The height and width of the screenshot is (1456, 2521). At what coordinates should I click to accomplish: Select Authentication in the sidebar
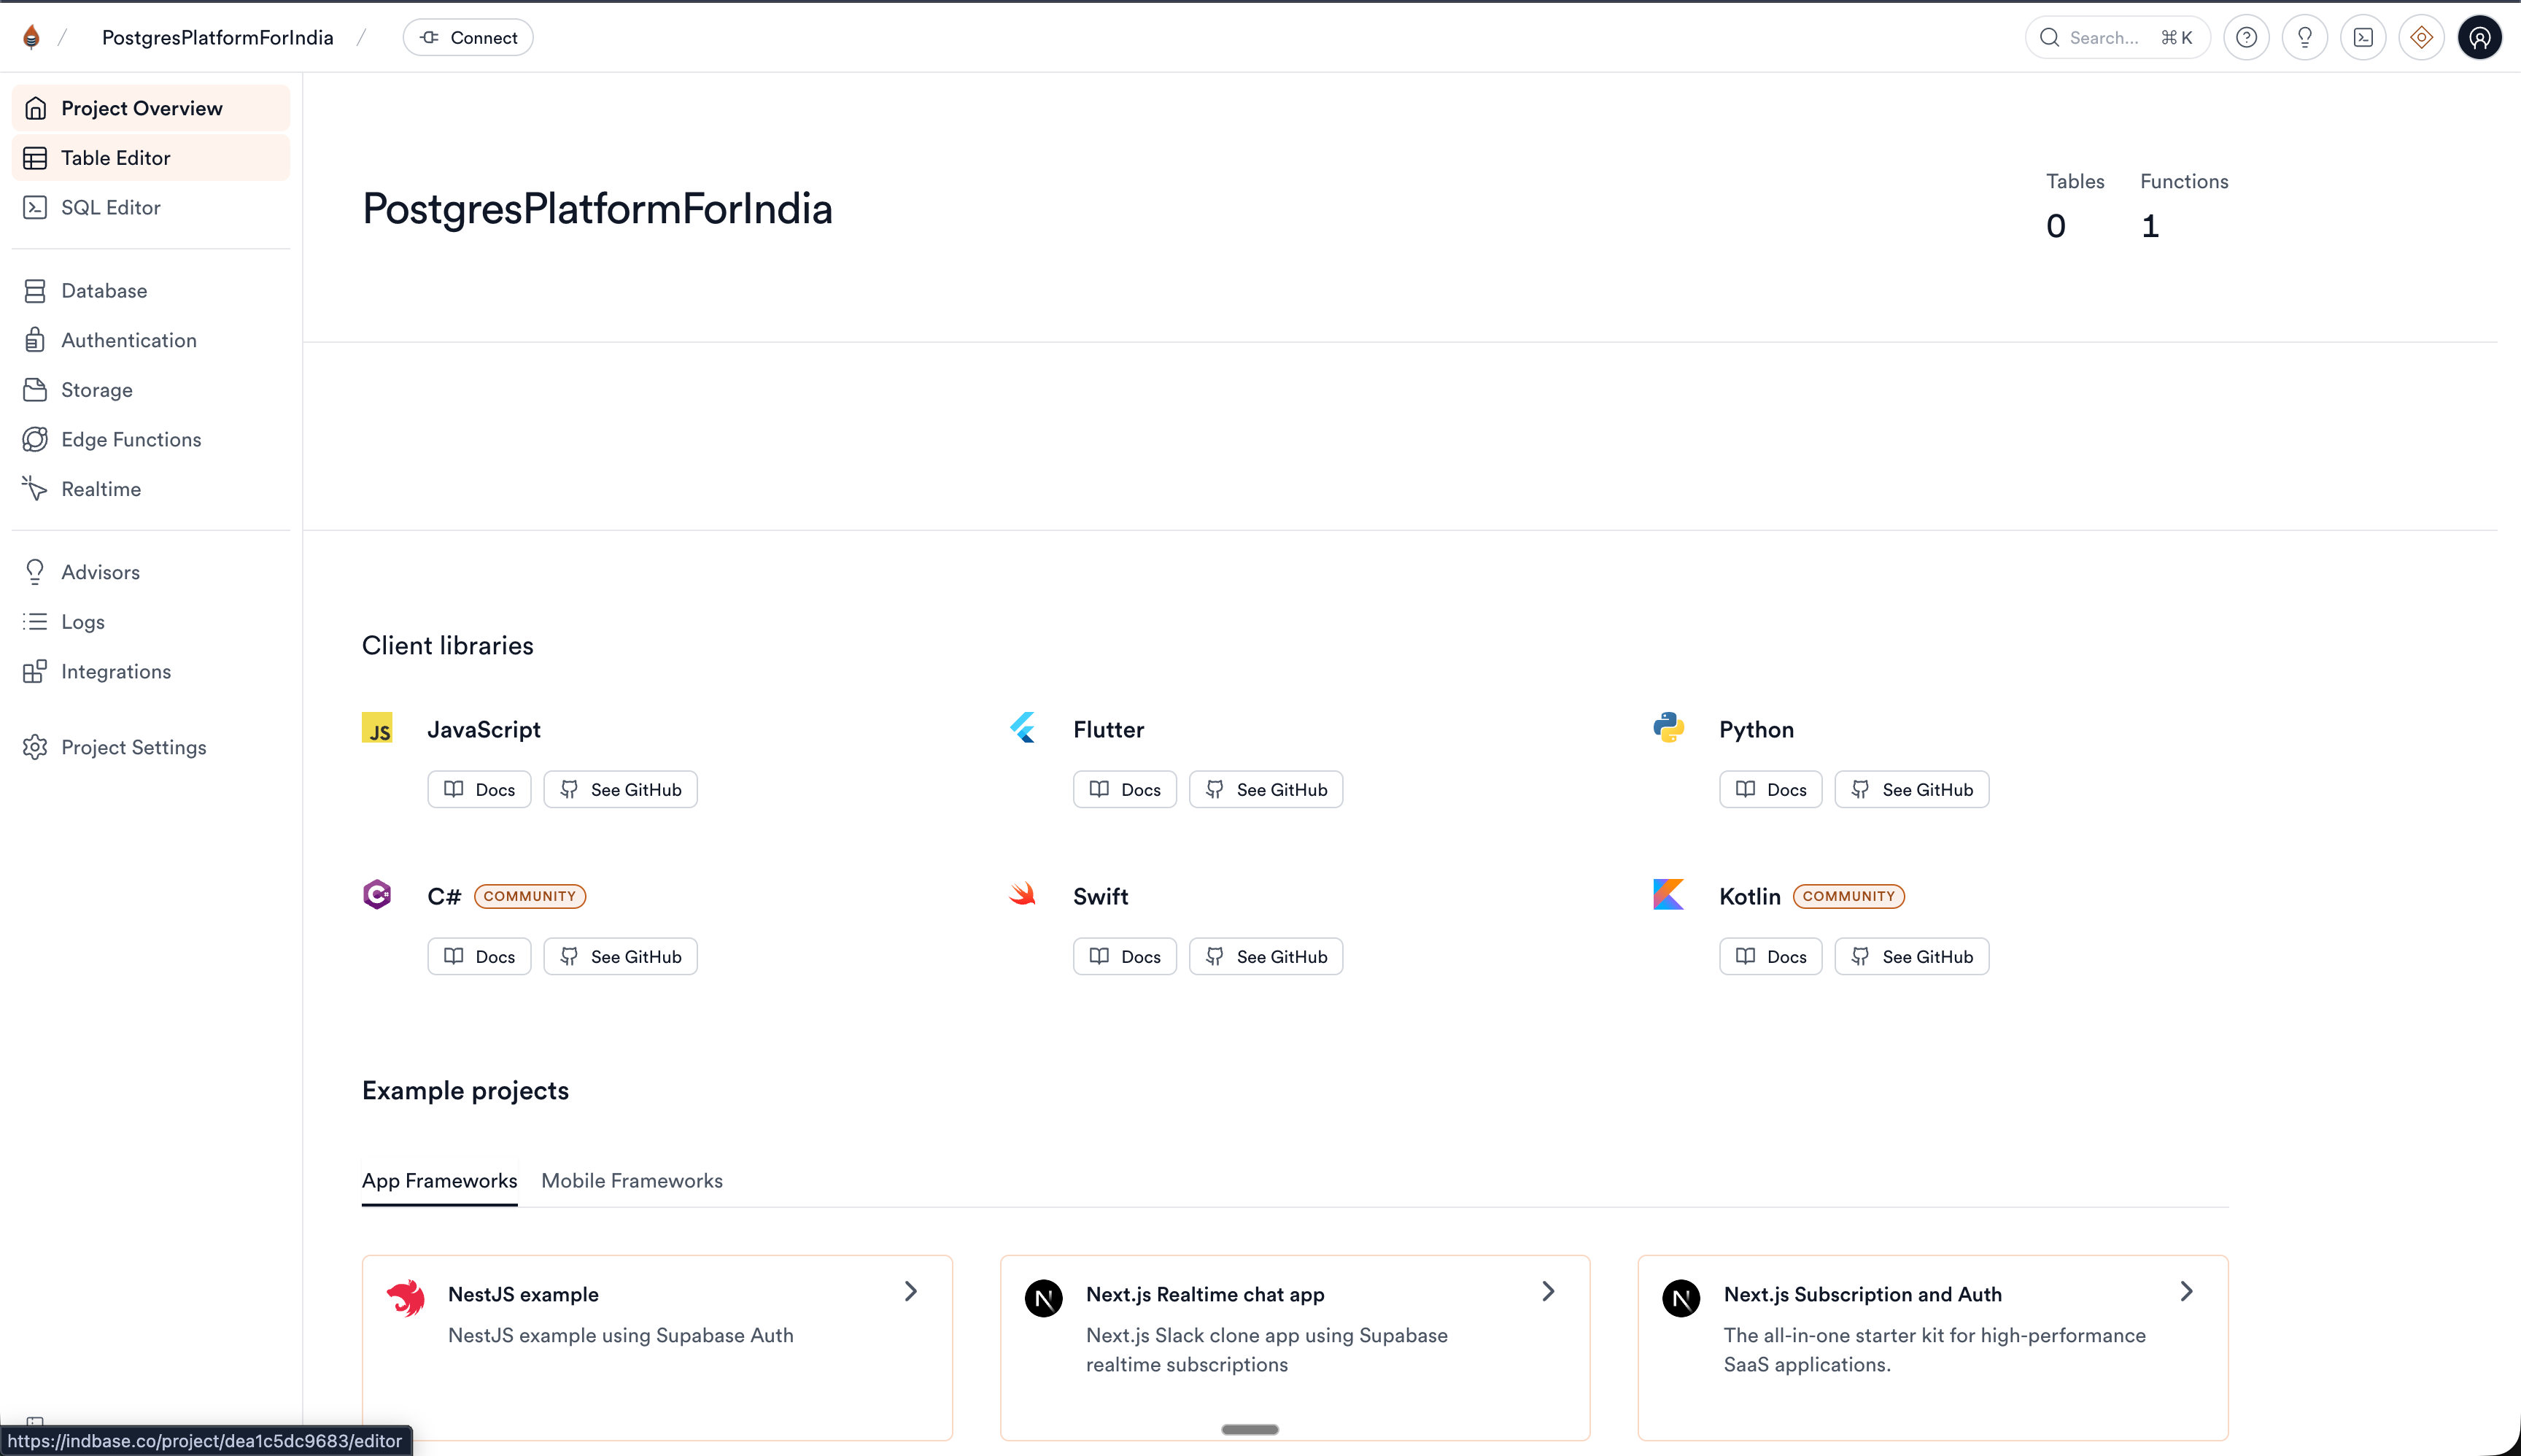tap(129, 340)
